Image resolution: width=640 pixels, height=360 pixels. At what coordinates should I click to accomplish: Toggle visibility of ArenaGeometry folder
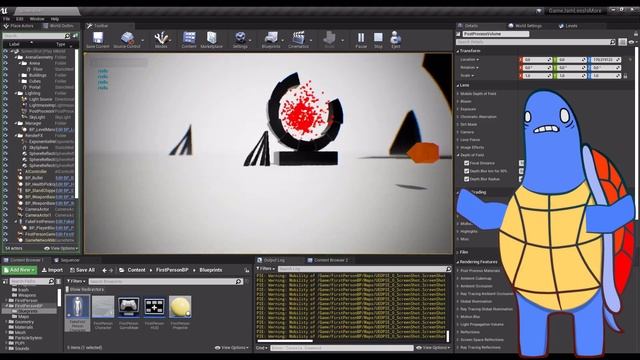click(5, 58)
